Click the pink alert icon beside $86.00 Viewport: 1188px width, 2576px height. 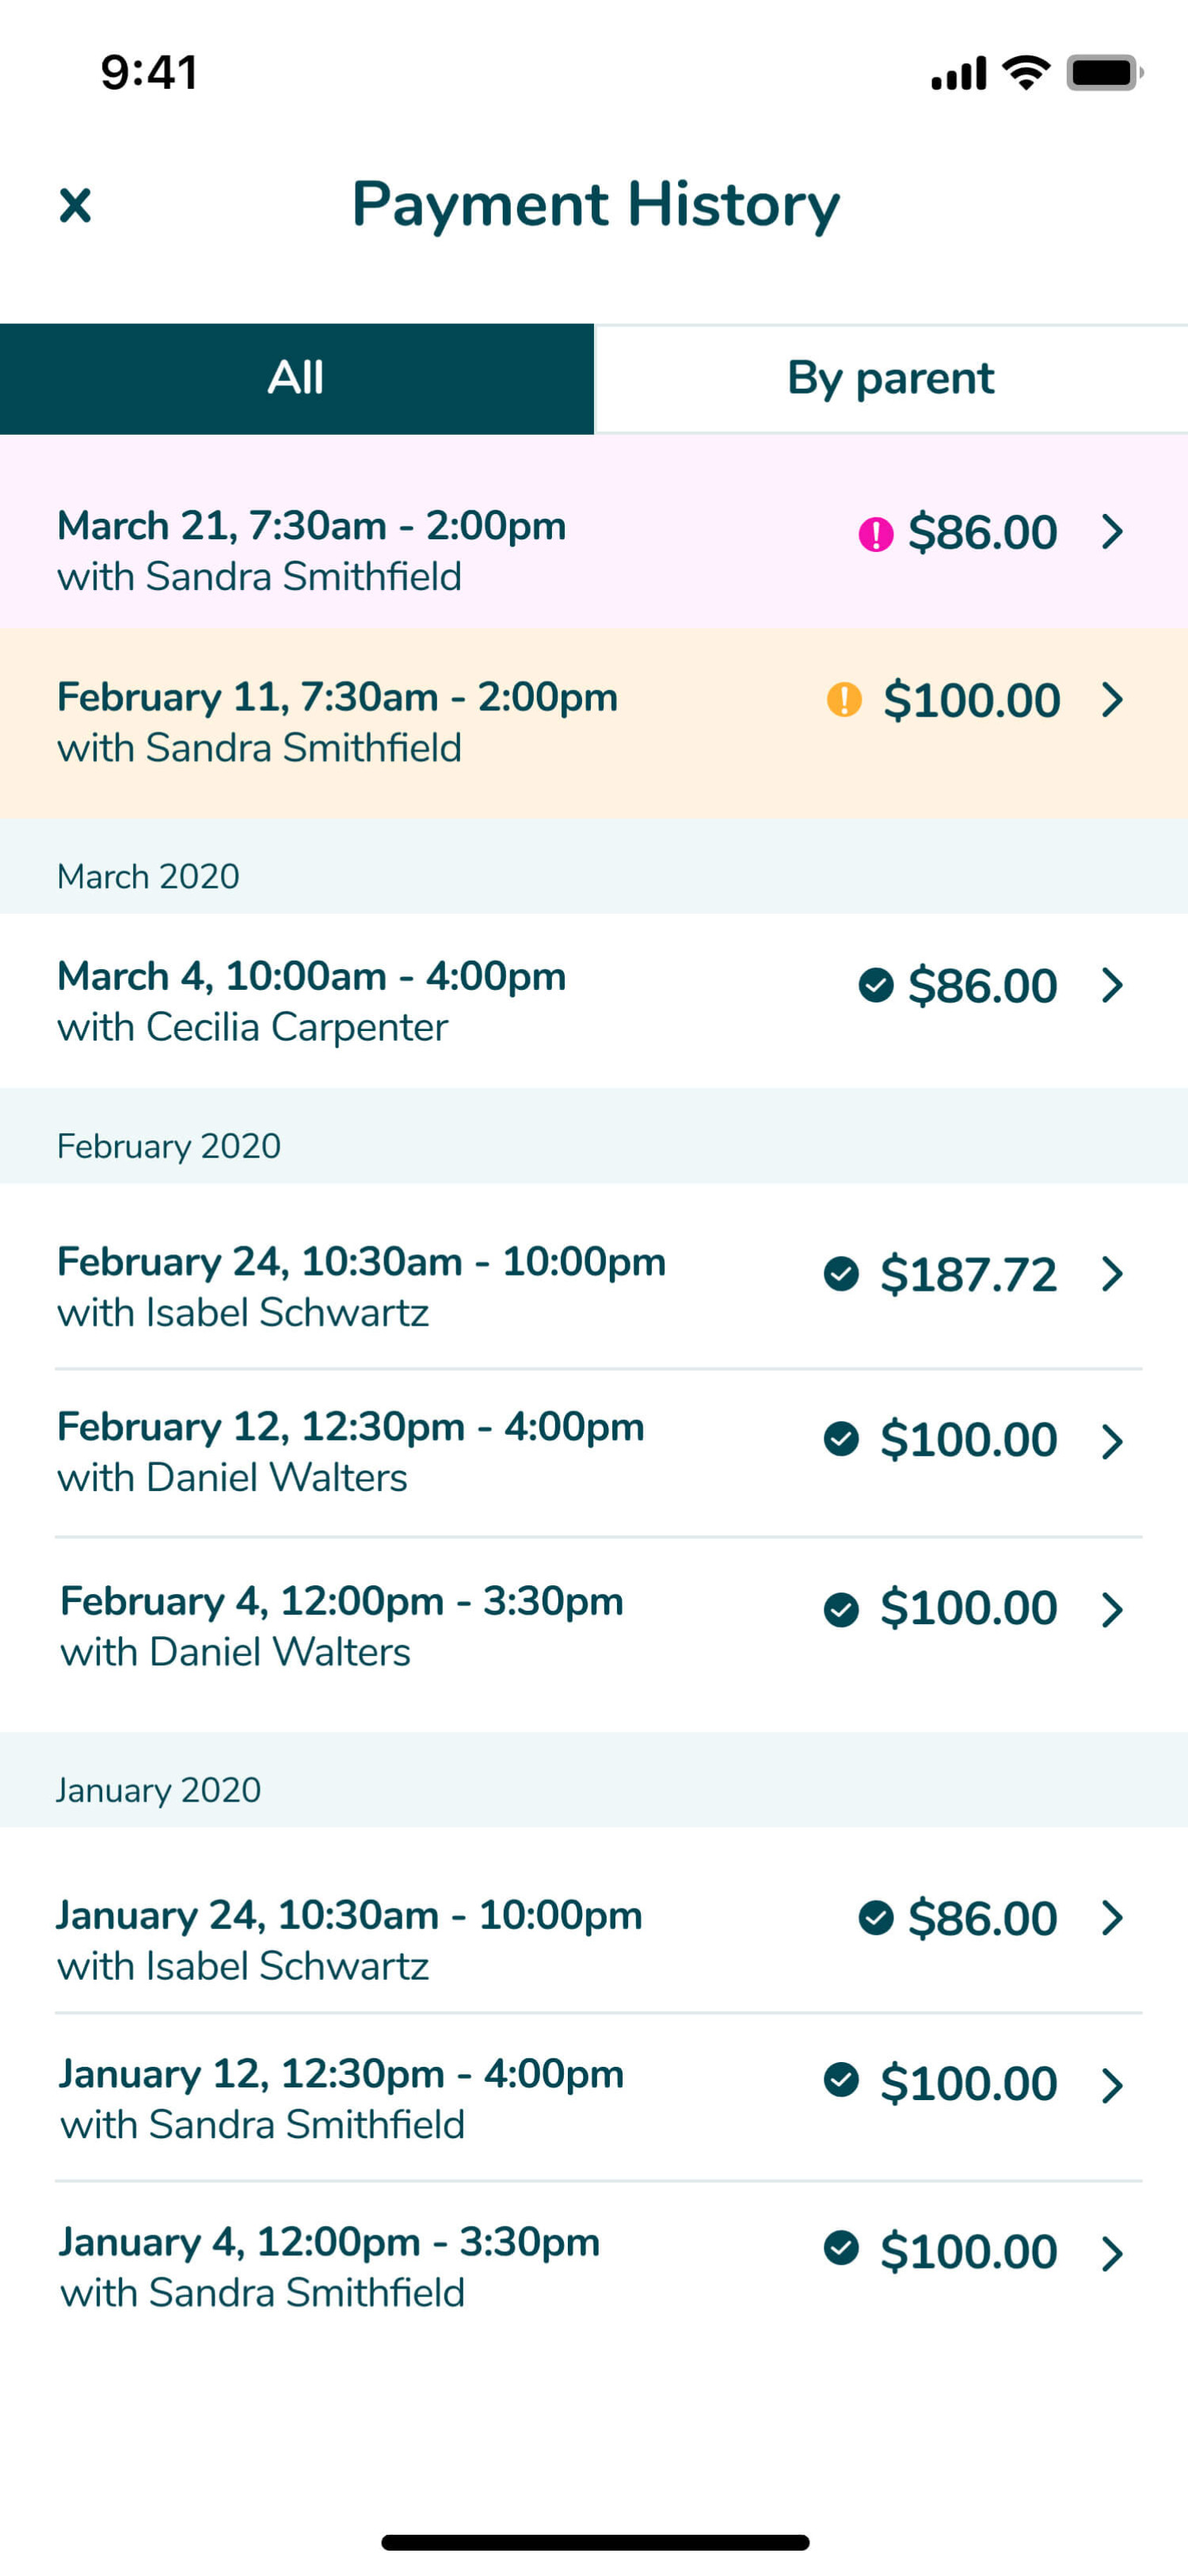pyautogui.click(x=875, y=533)
